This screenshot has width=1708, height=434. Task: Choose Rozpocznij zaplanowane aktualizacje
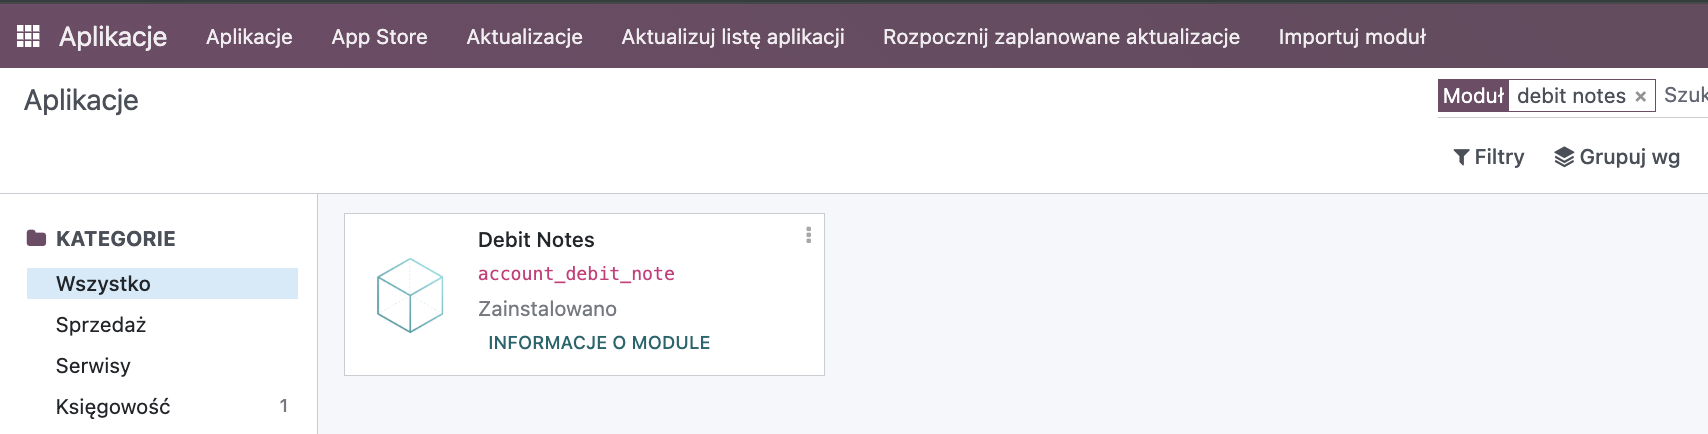[x=1061, y=37]
